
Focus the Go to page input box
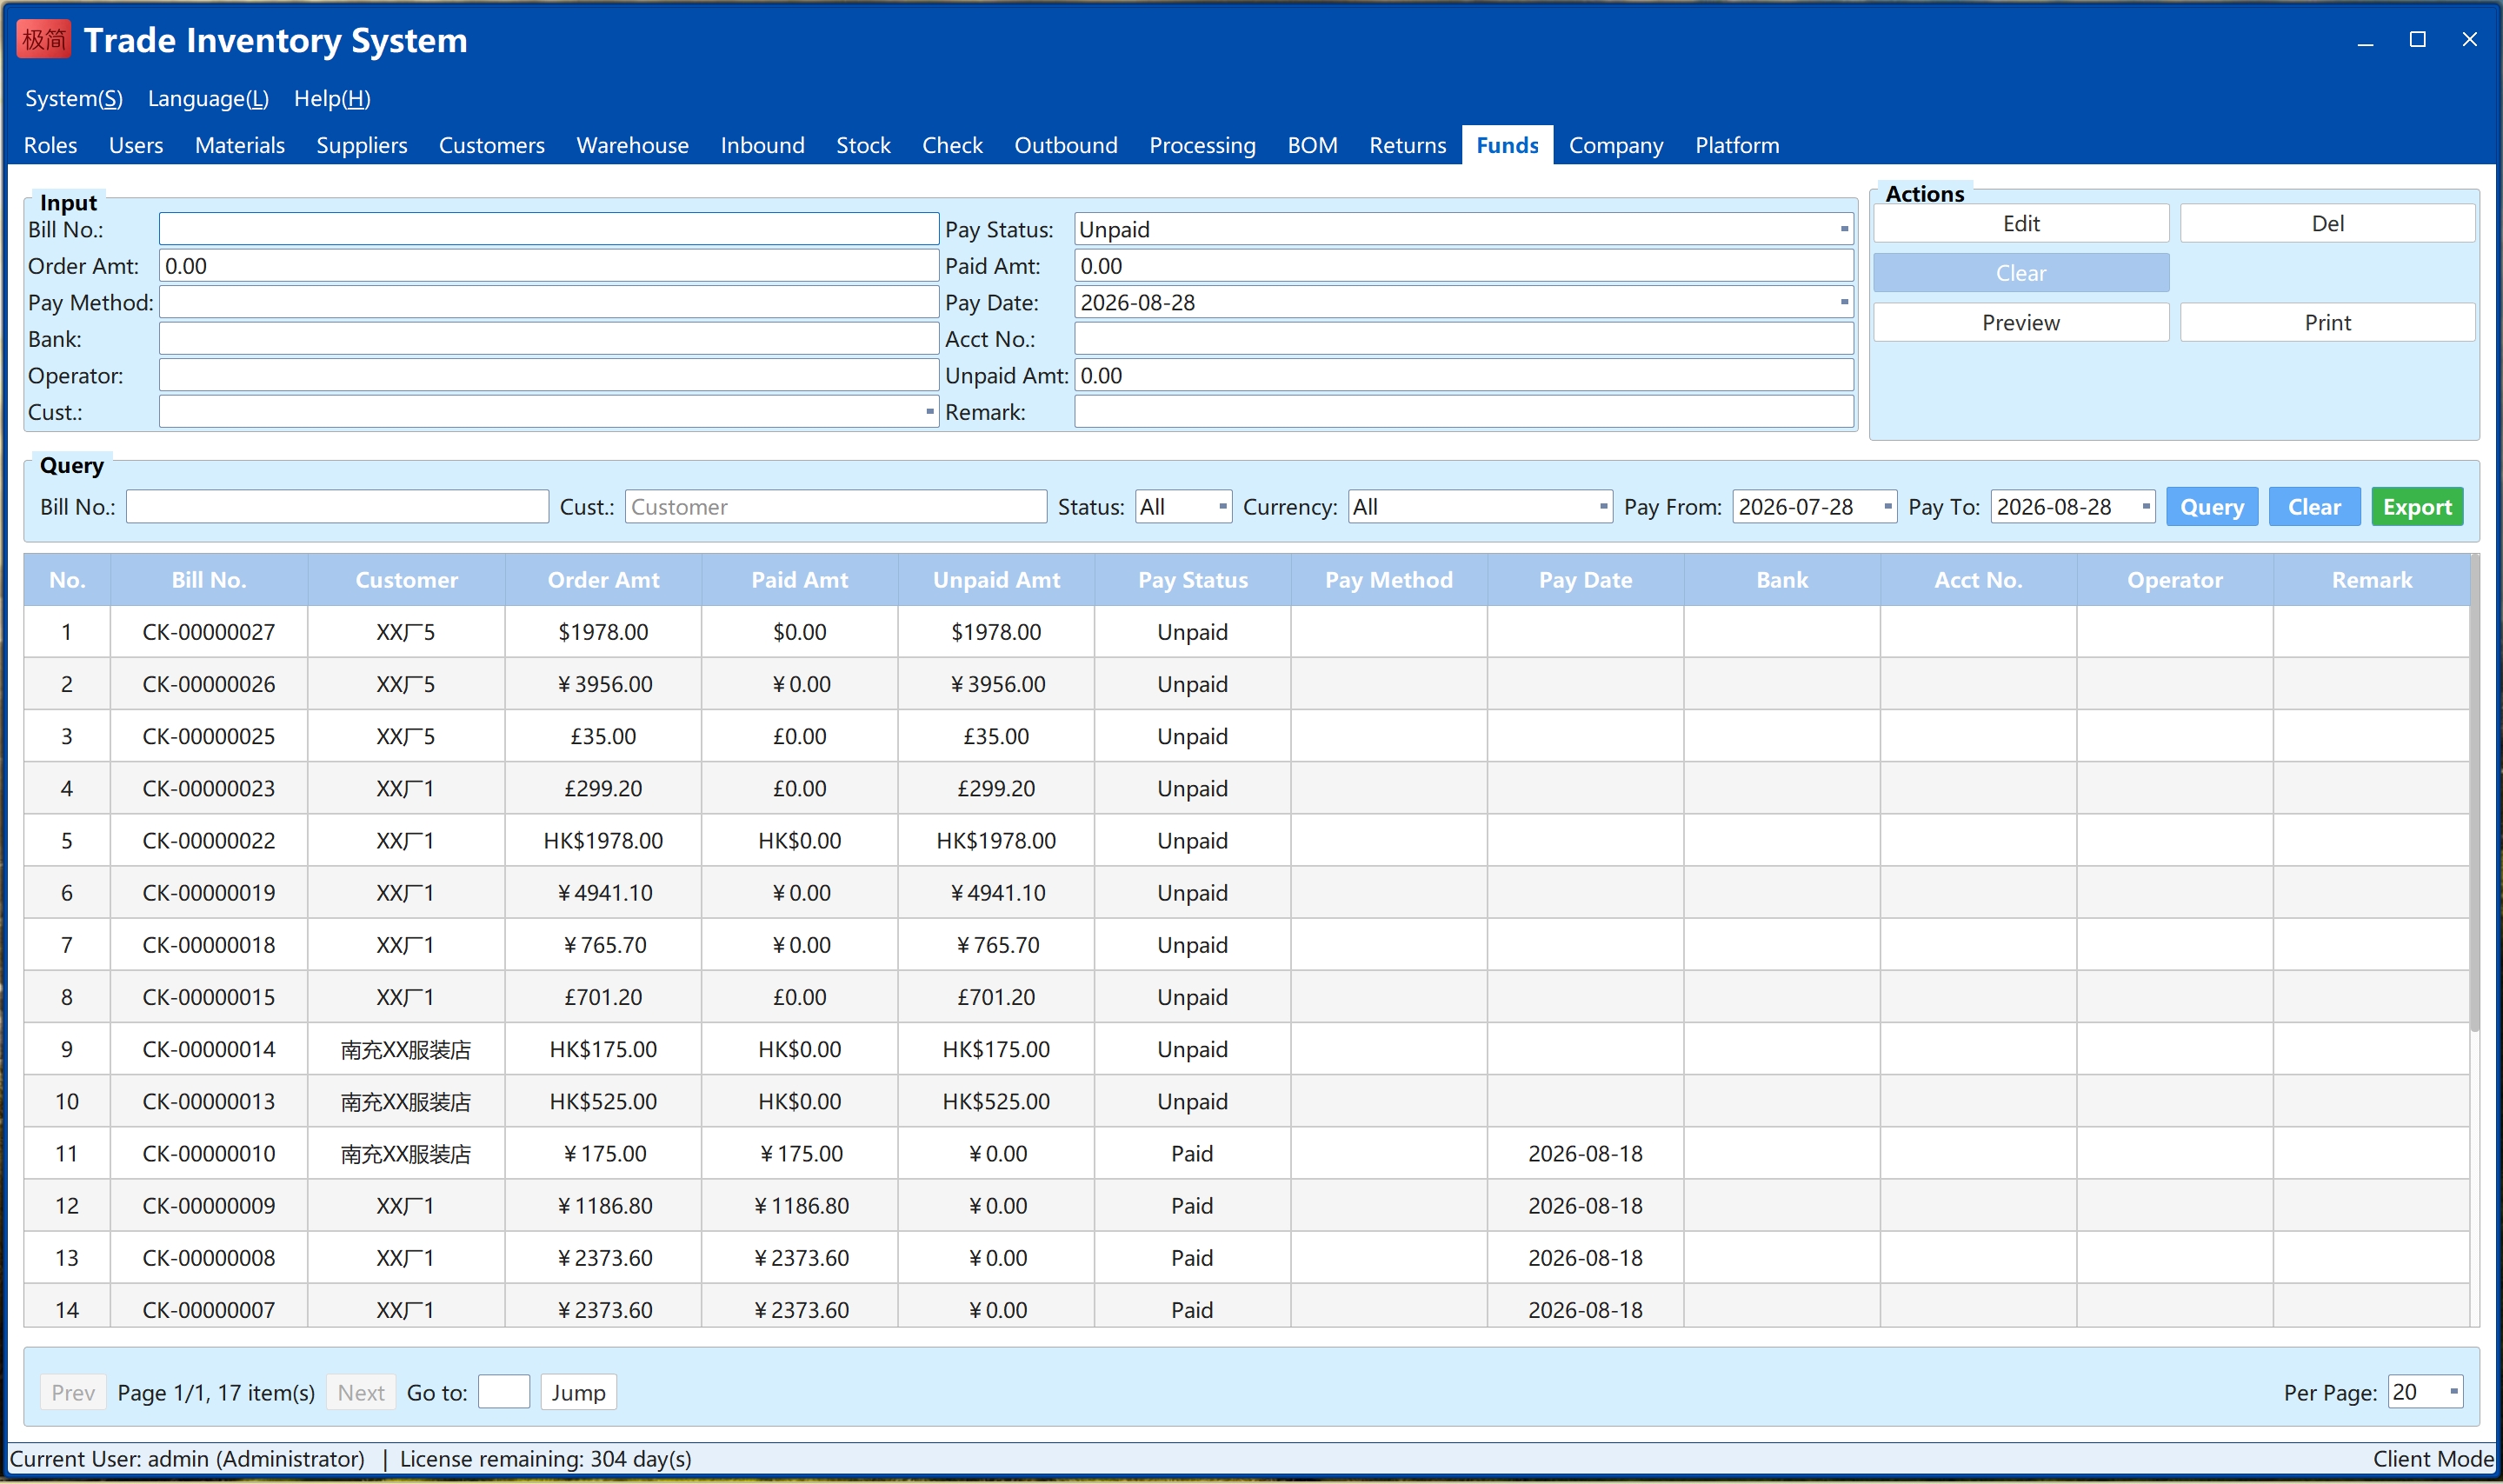pos(504,1392)
